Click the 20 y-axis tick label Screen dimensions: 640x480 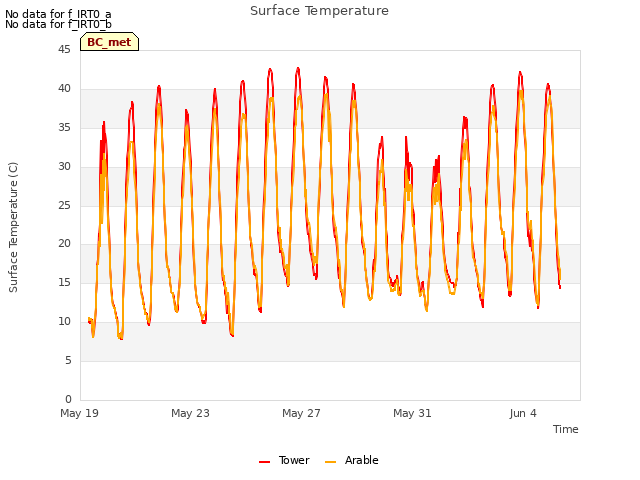[64, 244]
